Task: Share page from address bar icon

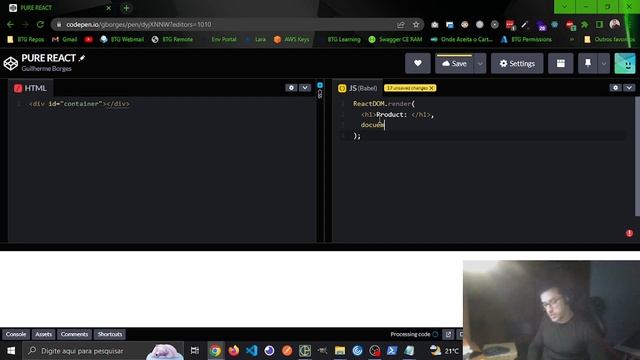Action: point(400,24)
